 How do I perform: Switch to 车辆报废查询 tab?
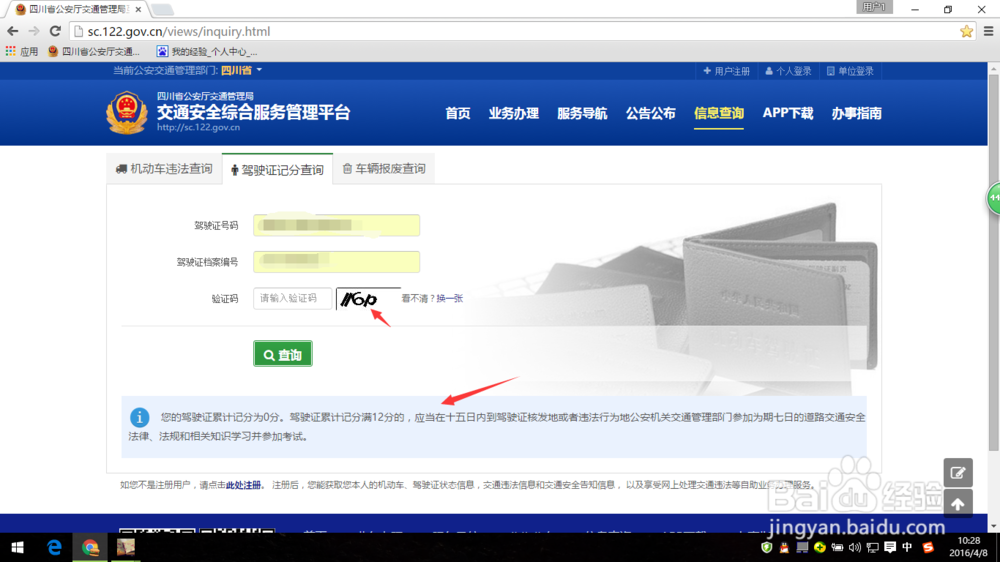coord(385,169)
